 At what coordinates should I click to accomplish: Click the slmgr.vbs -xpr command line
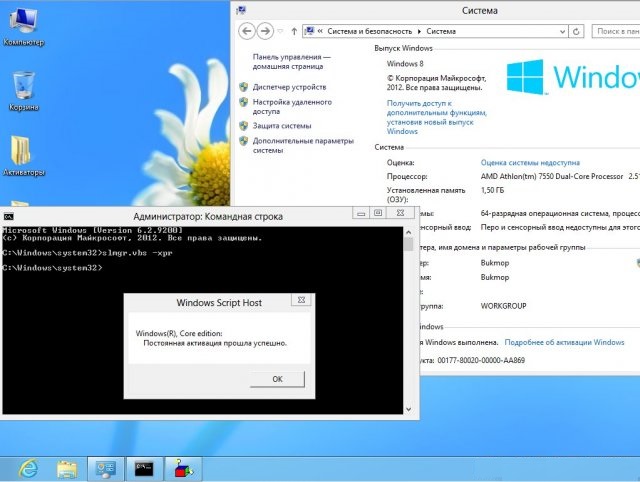[x=137, y=253]
